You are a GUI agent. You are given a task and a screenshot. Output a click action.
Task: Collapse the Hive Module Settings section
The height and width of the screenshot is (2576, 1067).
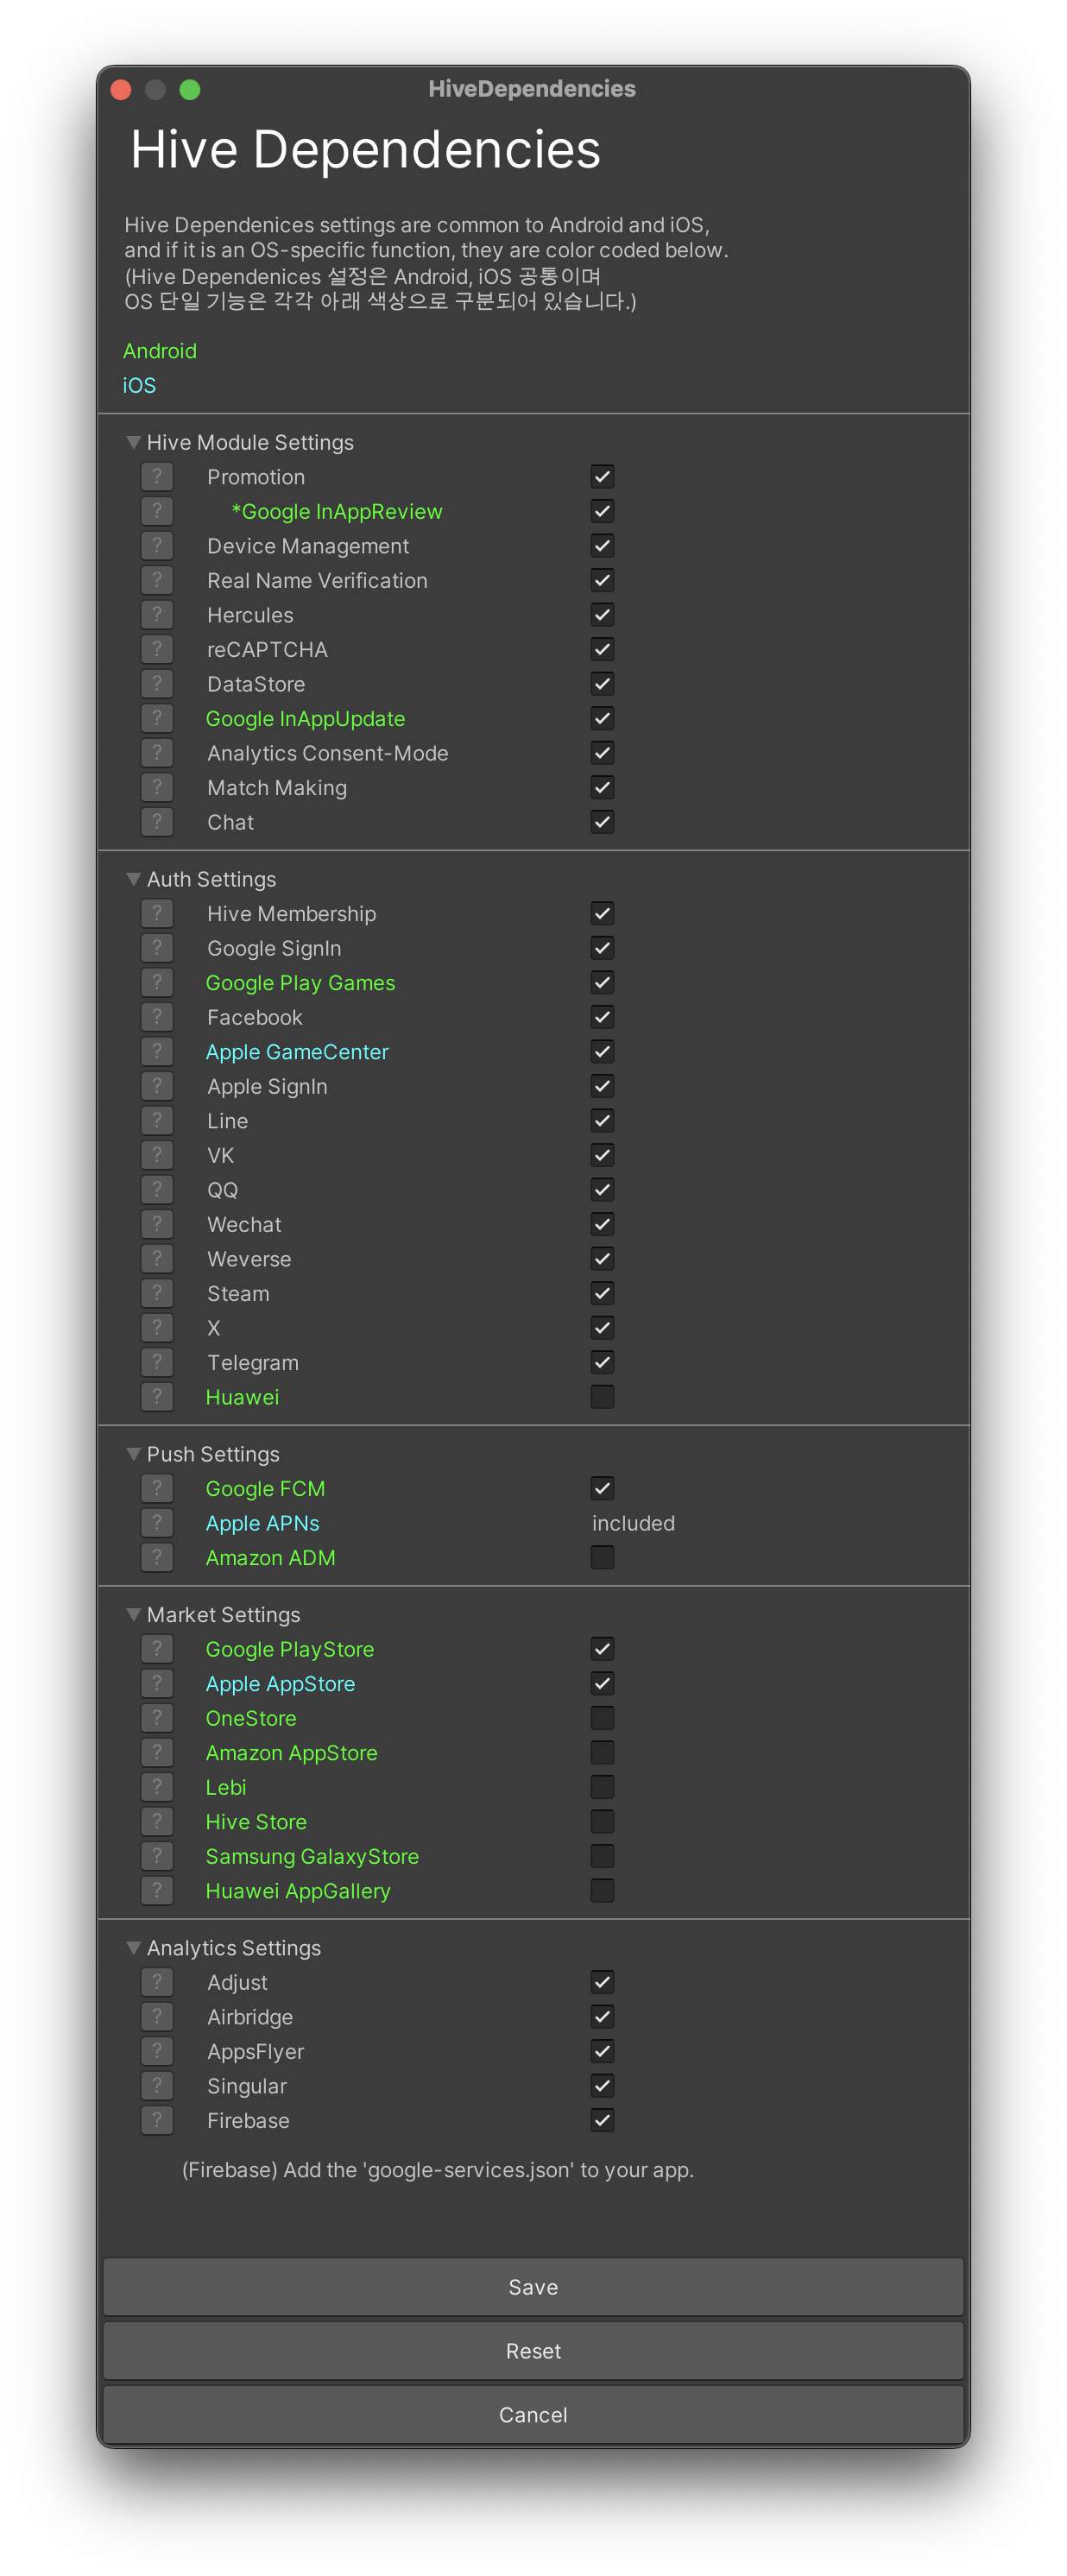click(133, 442)
